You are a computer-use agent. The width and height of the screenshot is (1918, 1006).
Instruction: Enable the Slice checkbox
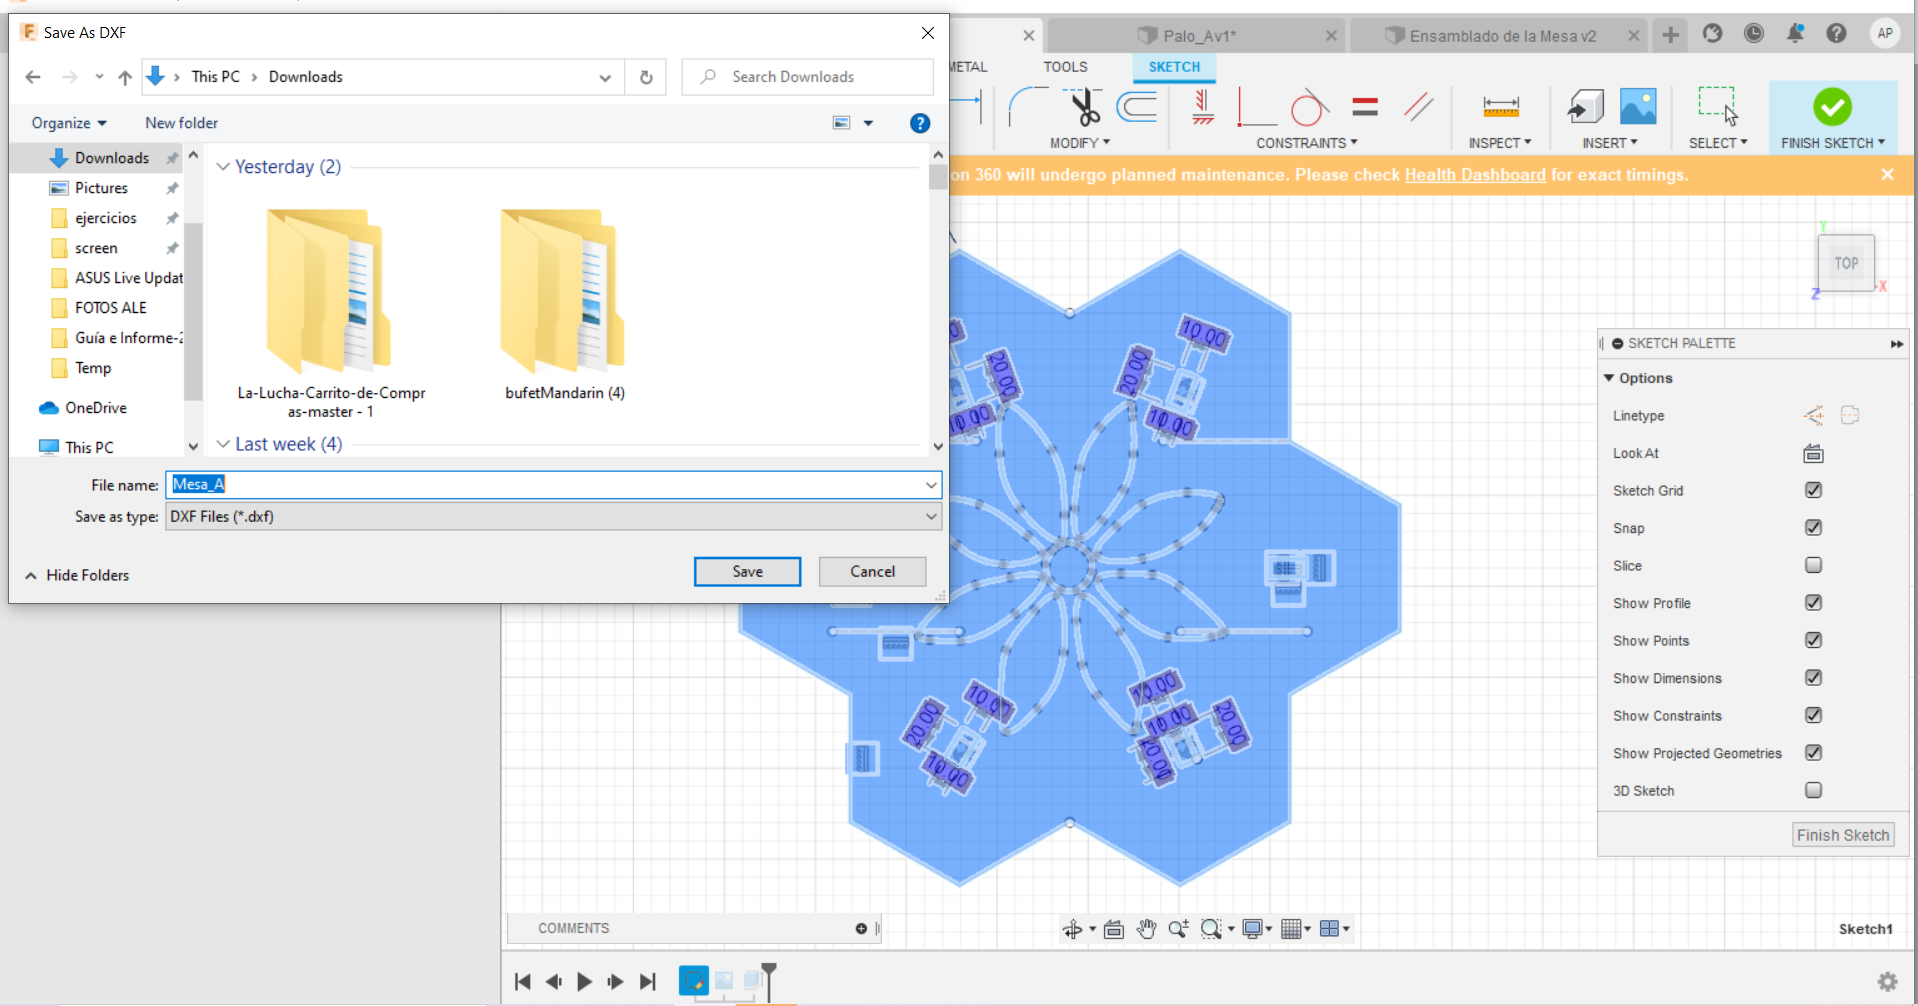tap(1813, 565)
